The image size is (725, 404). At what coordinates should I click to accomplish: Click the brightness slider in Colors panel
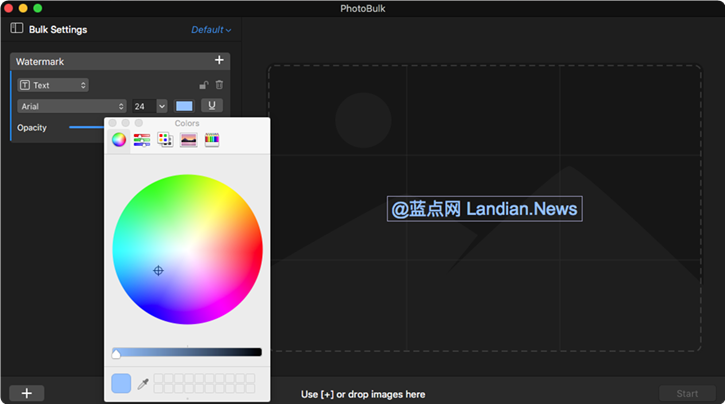pos(187,352)
